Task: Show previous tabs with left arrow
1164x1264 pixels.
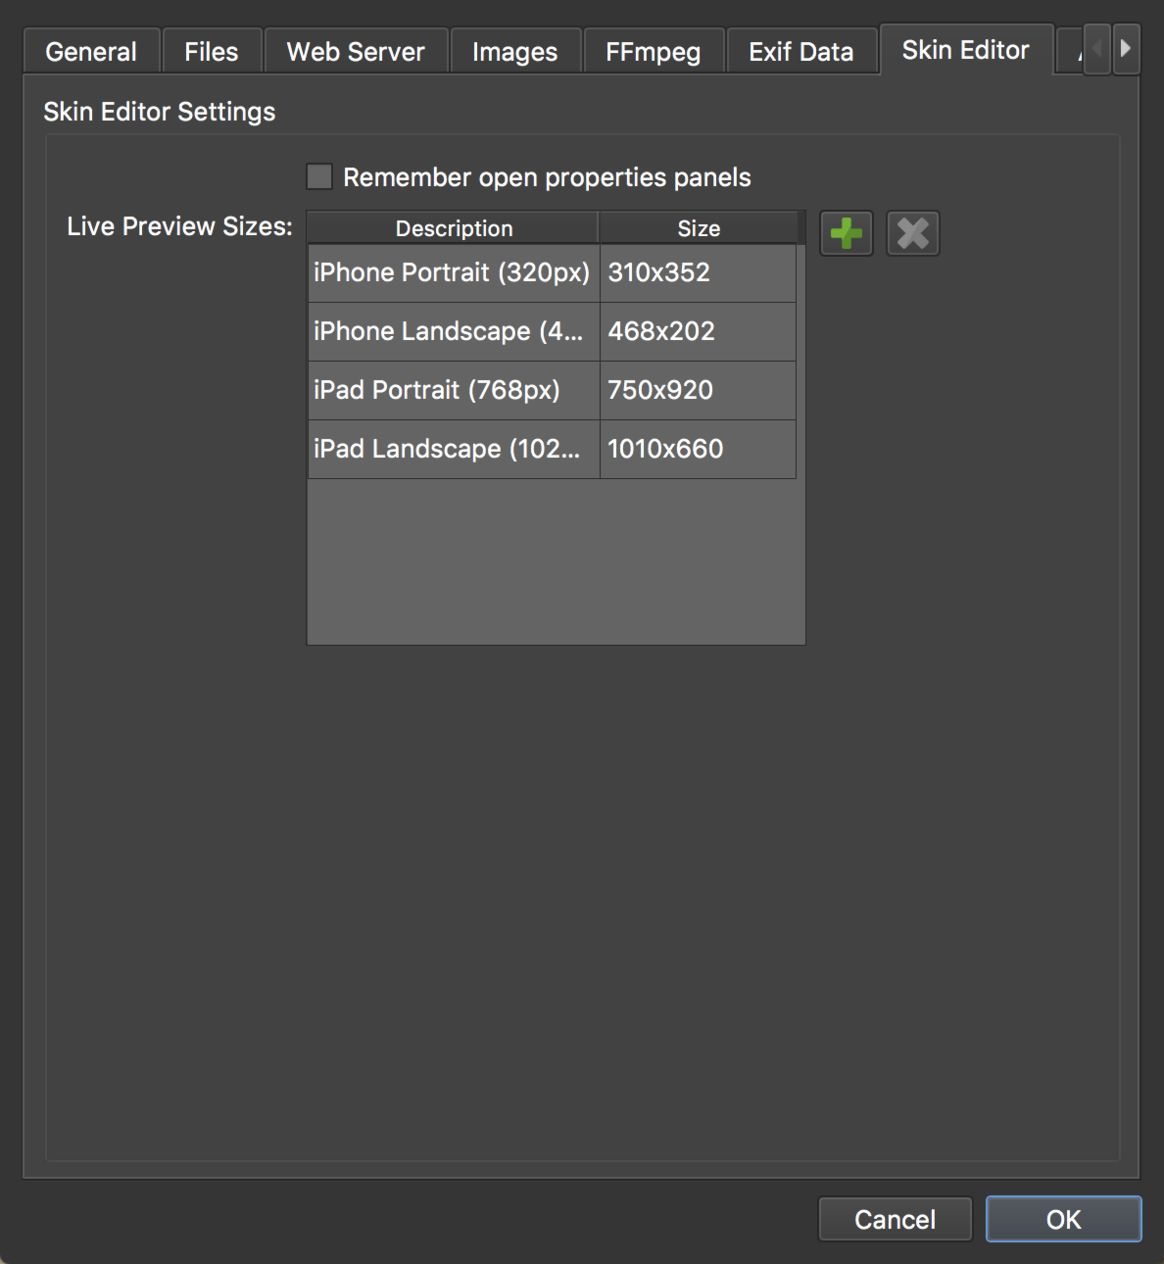Action: [1097, 48]
